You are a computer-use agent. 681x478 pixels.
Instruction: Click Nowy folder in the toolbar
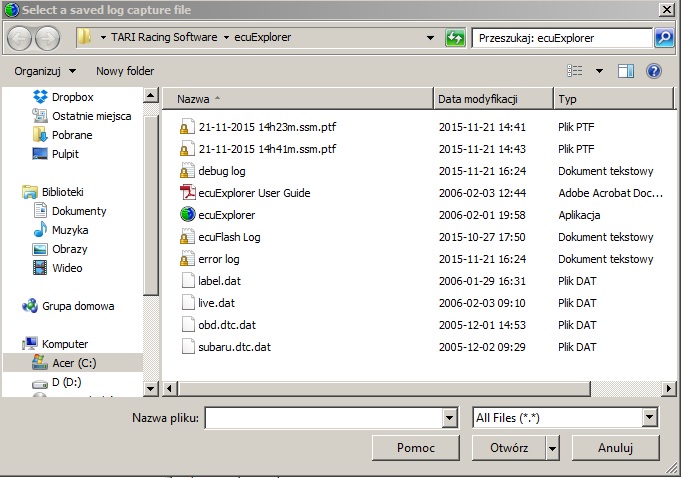tap(125, 71)
